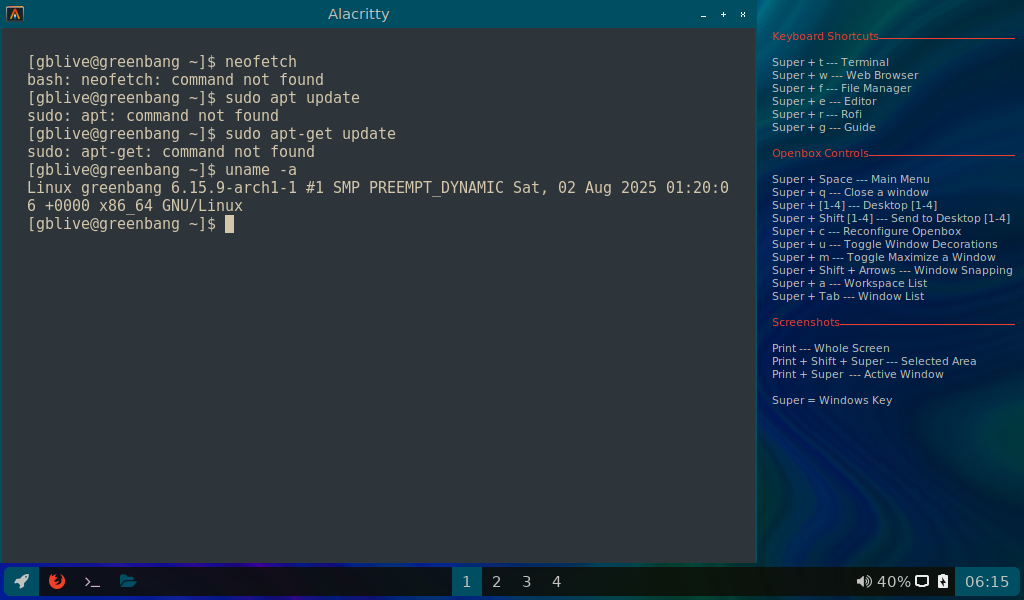Click 'Super + c --- Reconfigure Openbox' text

coord(867,232)
